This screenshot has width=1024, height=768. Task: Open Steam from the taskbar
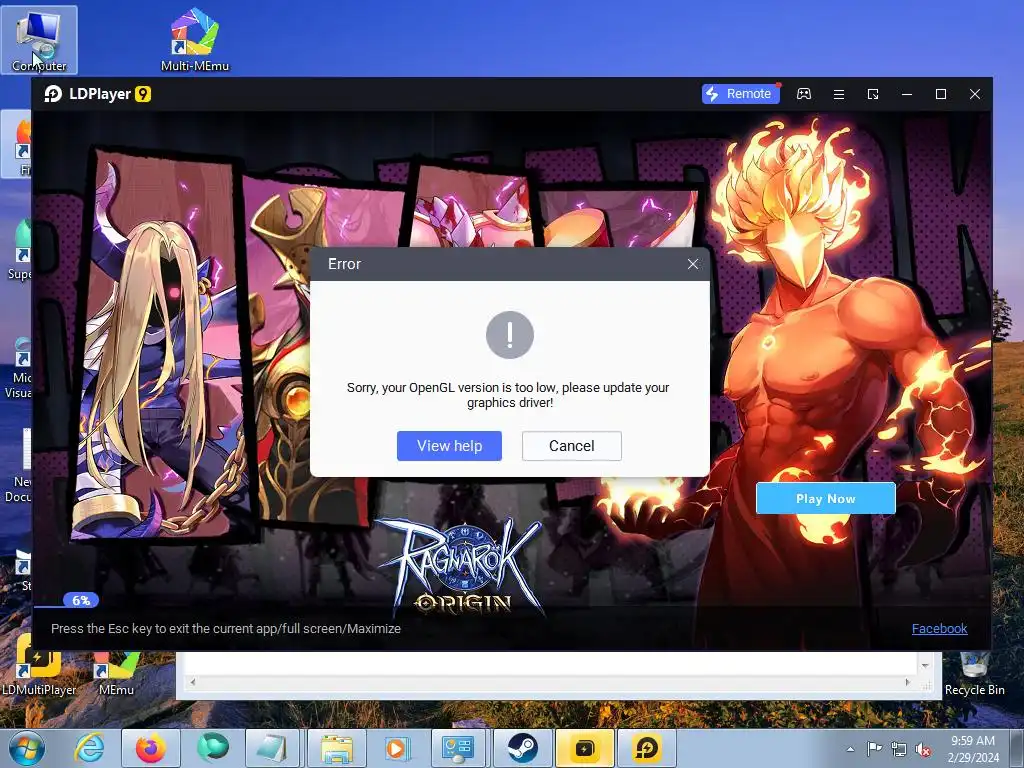click(522, 748)
